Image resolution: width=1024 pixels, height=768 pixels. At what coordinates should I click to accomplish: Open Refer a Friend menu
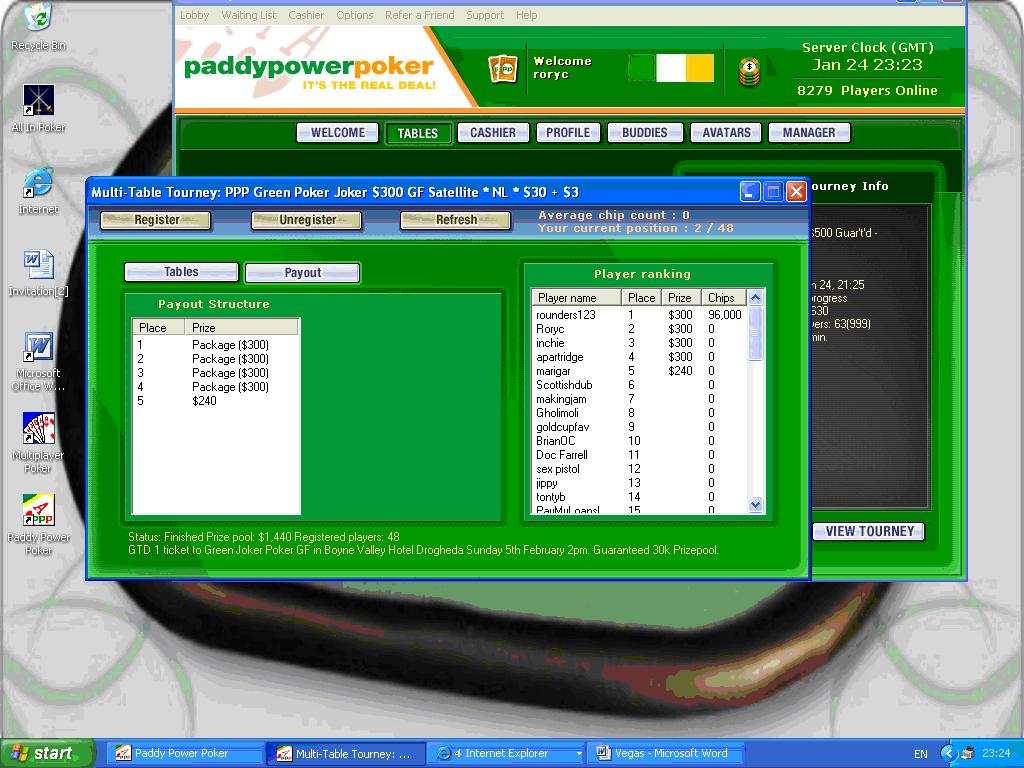click(419, 15)
